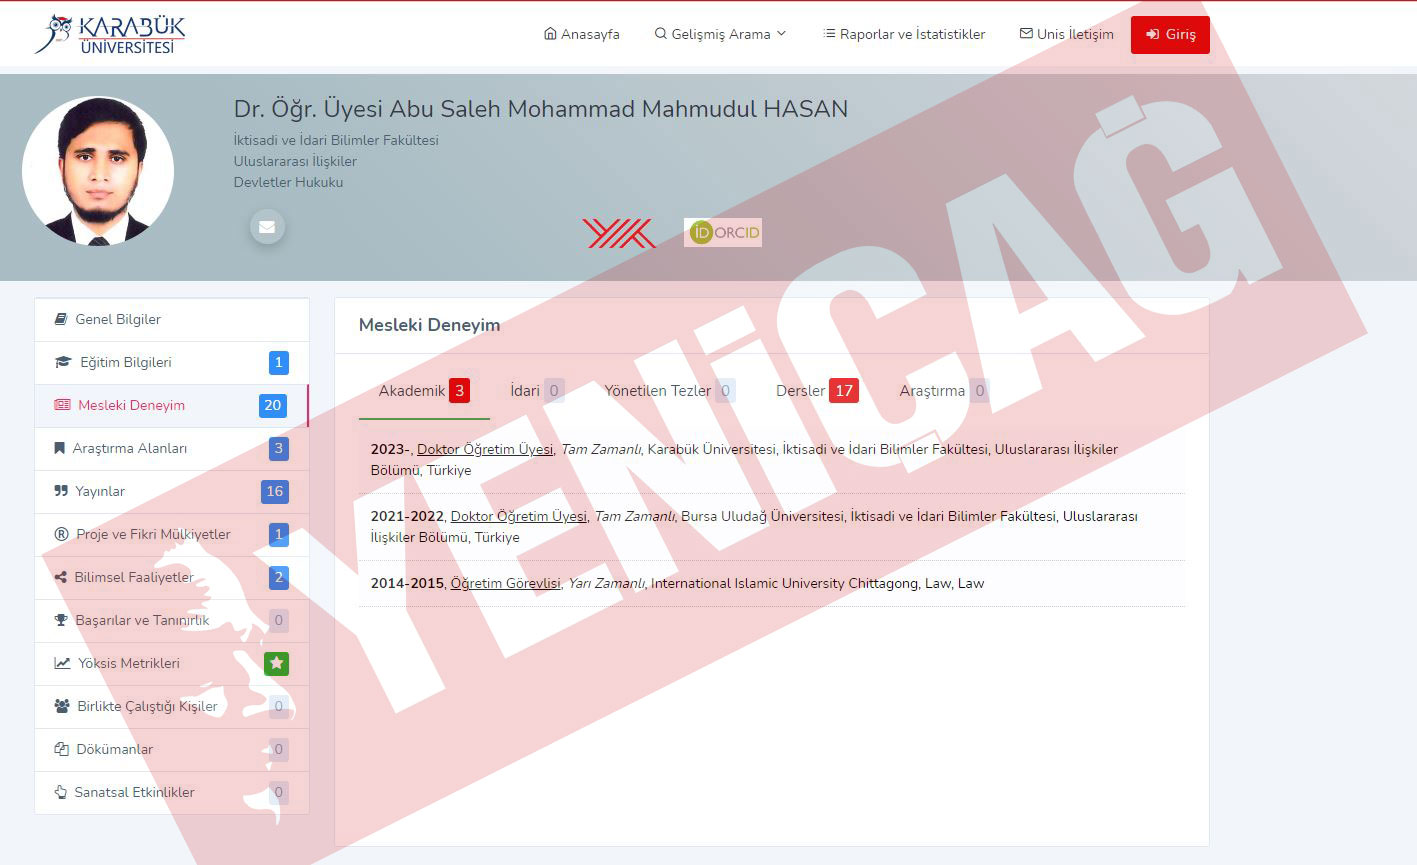The height and width of the screenshot is (865, 1417).
Task: Switch to the Dersler tab
Action: pyautogui.click(x=817, y=391)
